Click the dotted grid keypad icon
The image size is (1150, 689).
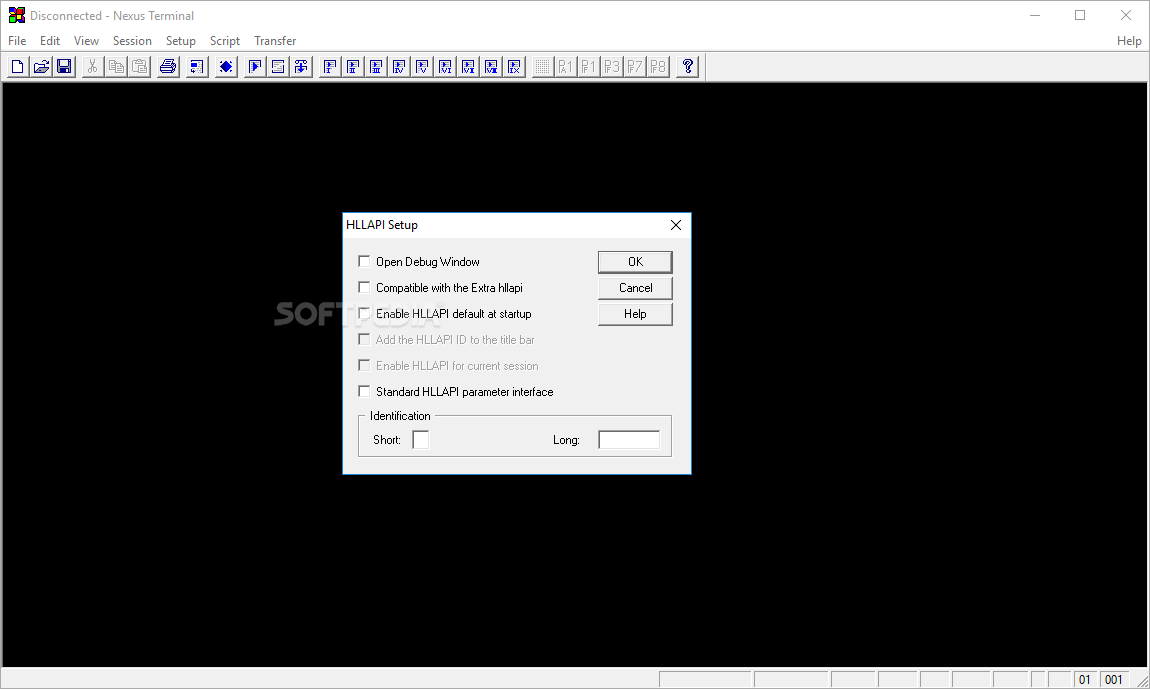[x=542, y=67]
